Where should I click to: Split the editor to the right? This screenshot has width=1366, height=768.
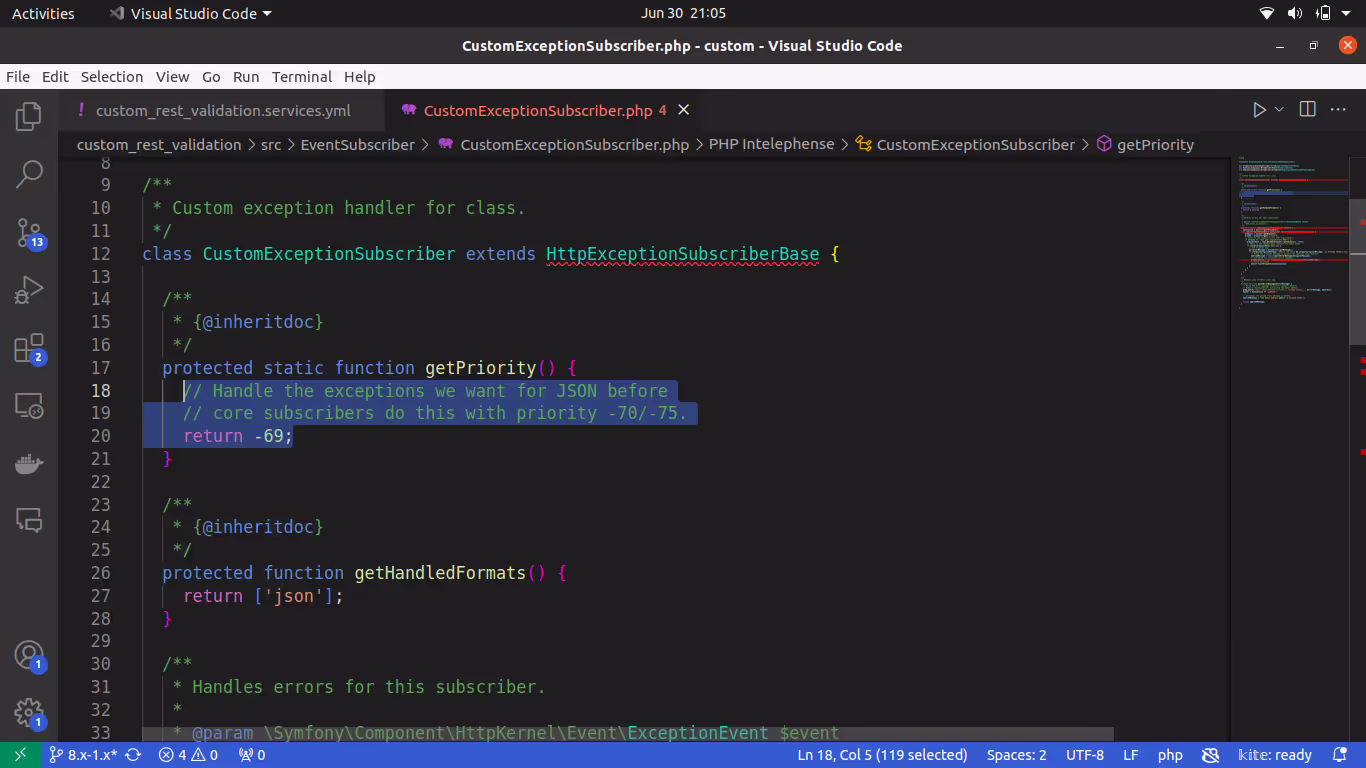[1307, 110]
